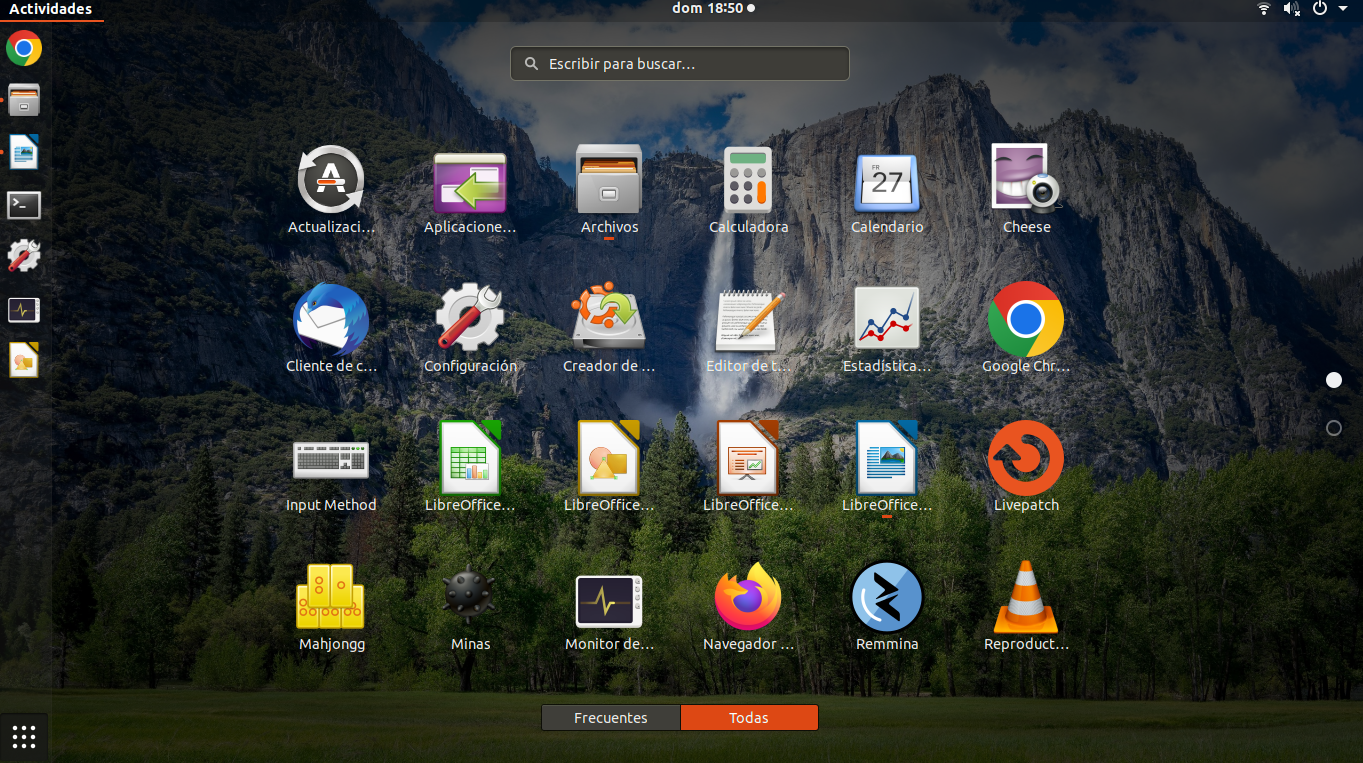Click the Escribir para buscar field
The image size is (1363, 763).
tap(680, 64)
